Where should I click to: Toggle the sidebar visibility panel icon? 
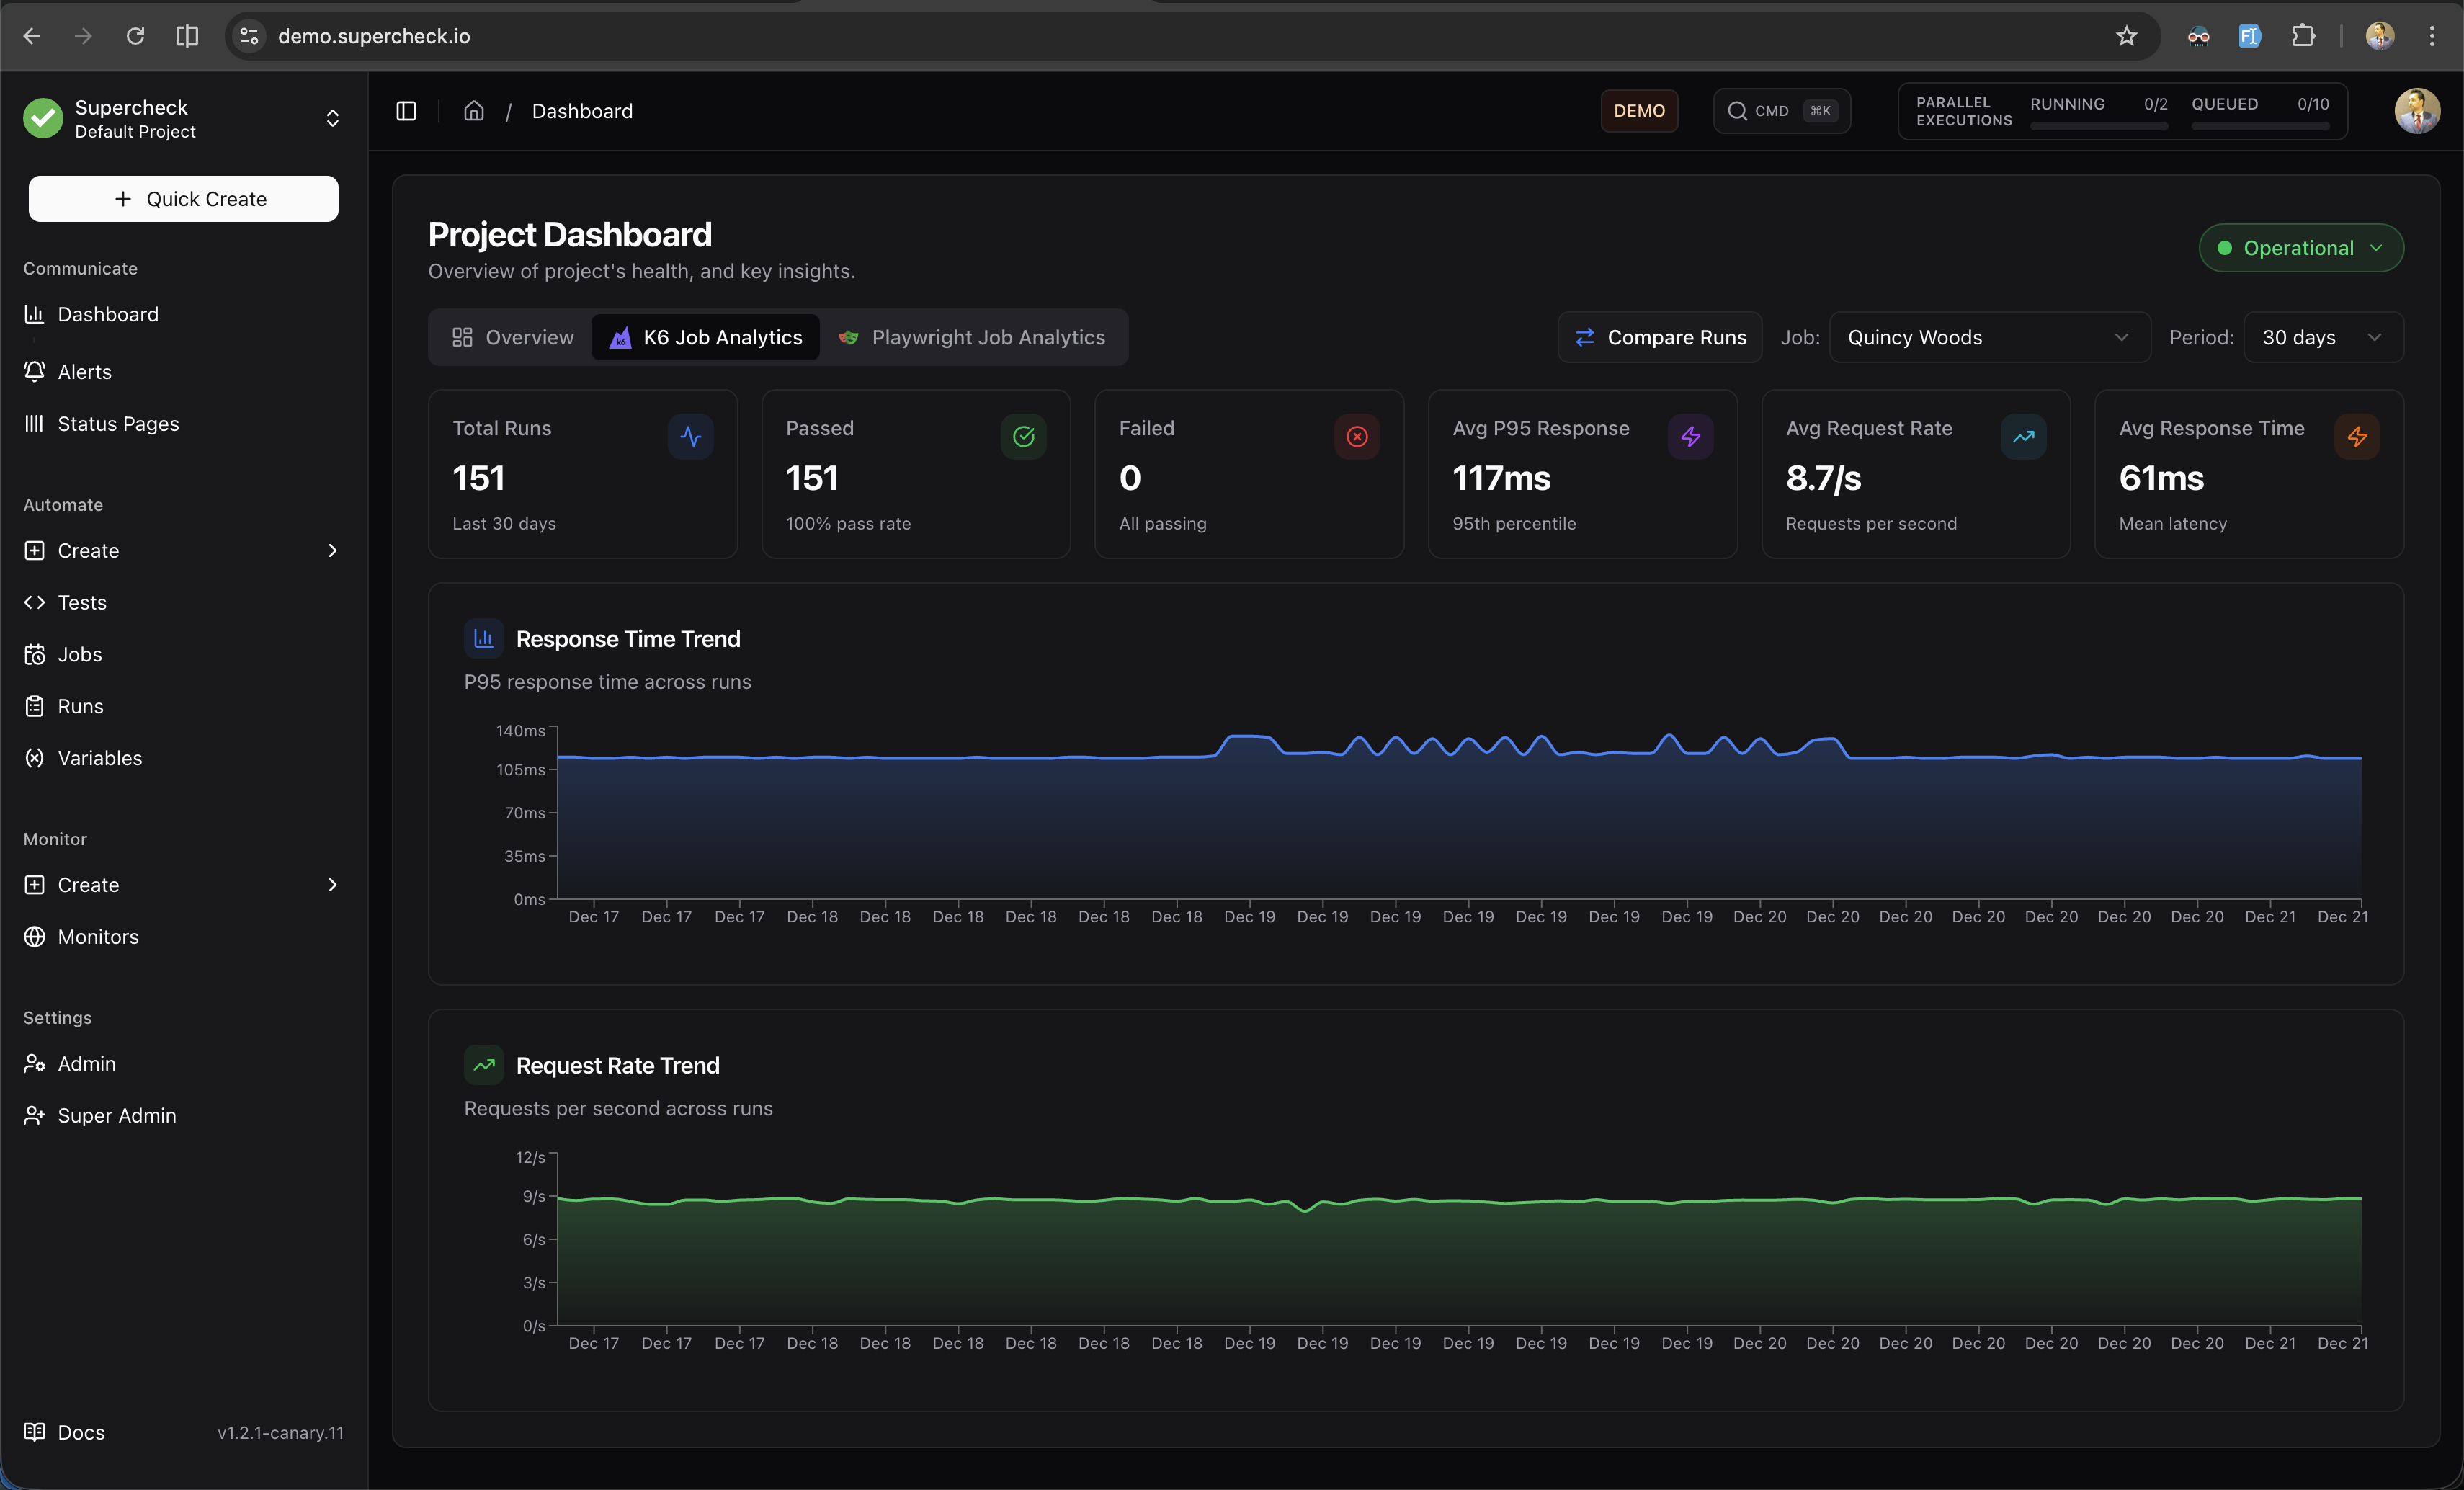[406, 111]
